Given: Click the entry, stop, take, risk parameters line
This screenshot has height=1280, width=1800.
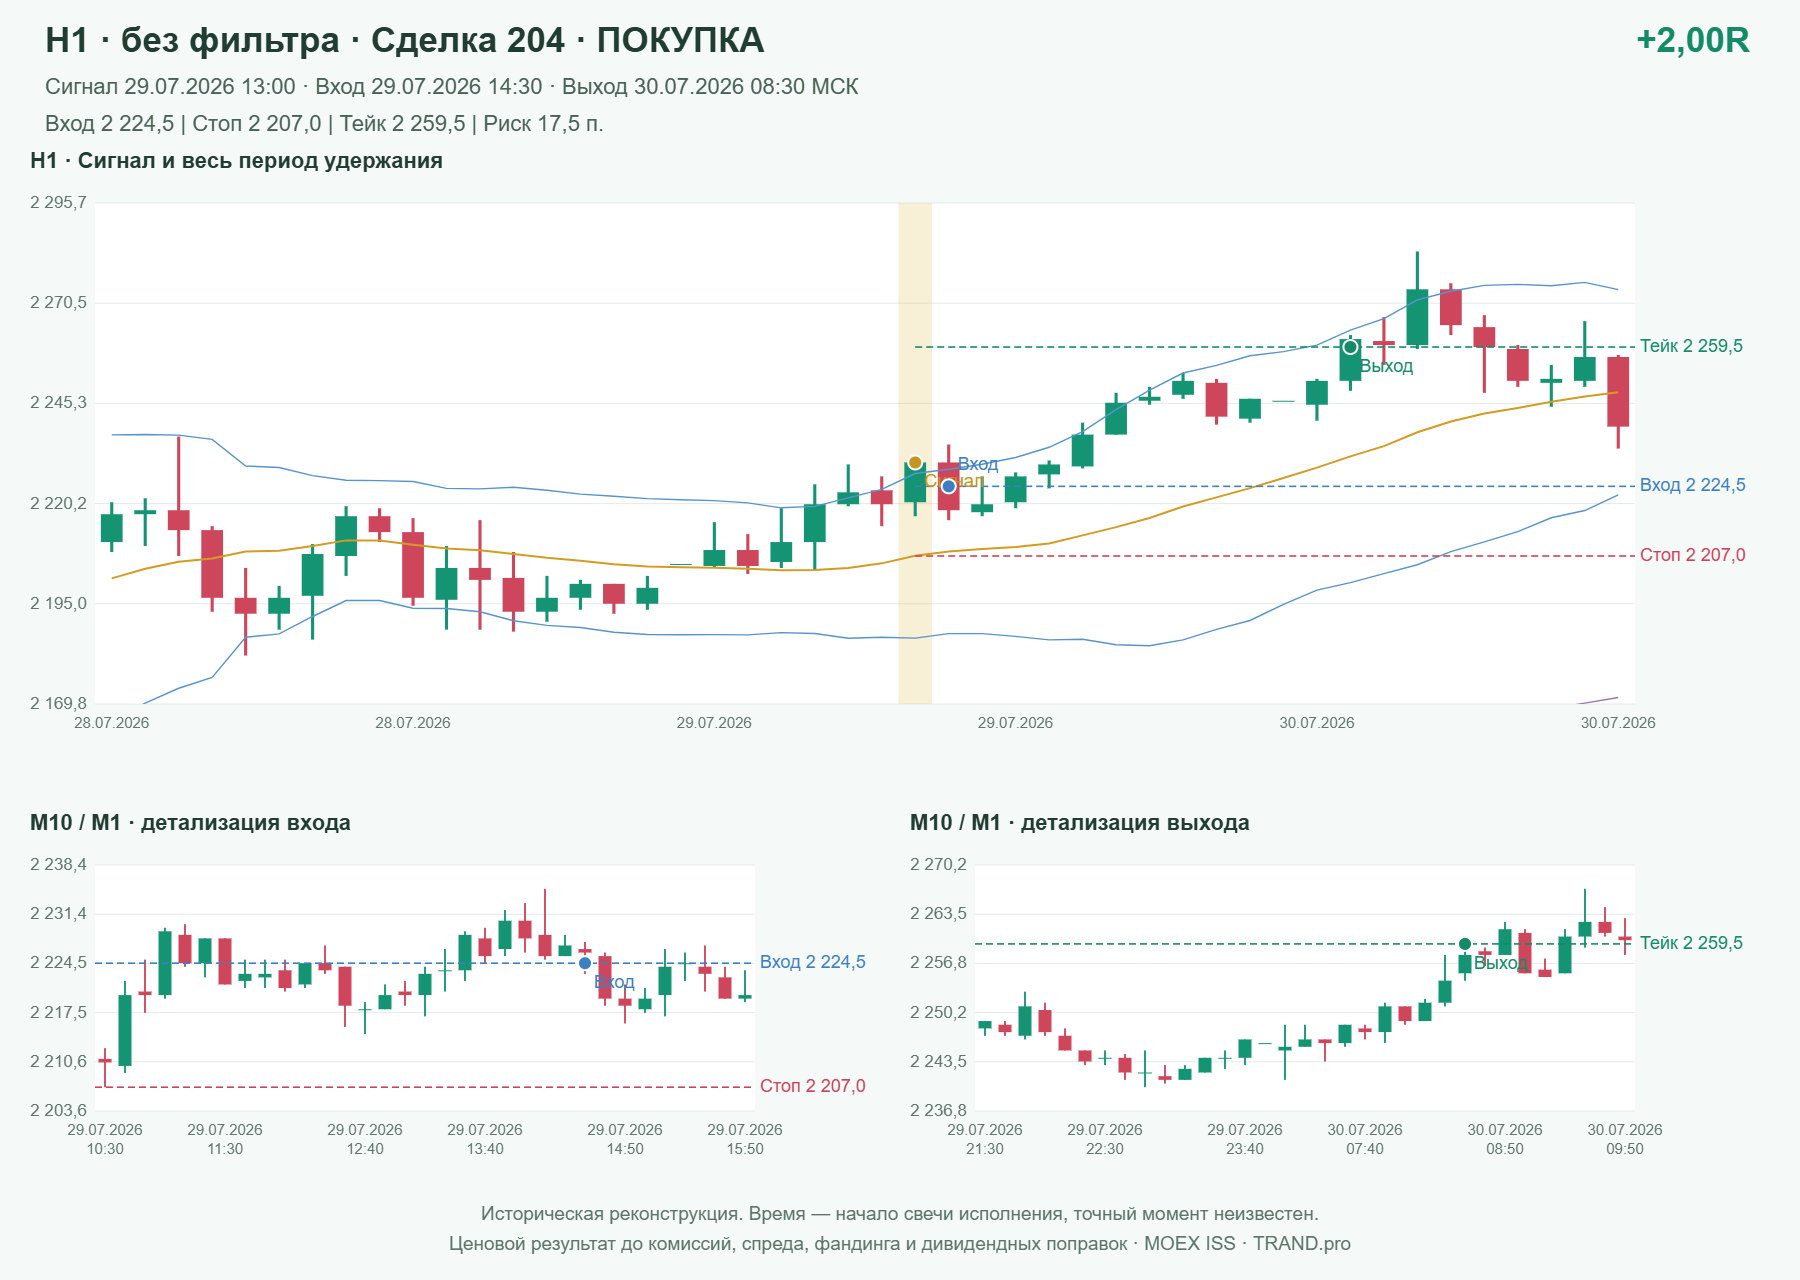Looking at the screenshot, I should click(324, 124).
